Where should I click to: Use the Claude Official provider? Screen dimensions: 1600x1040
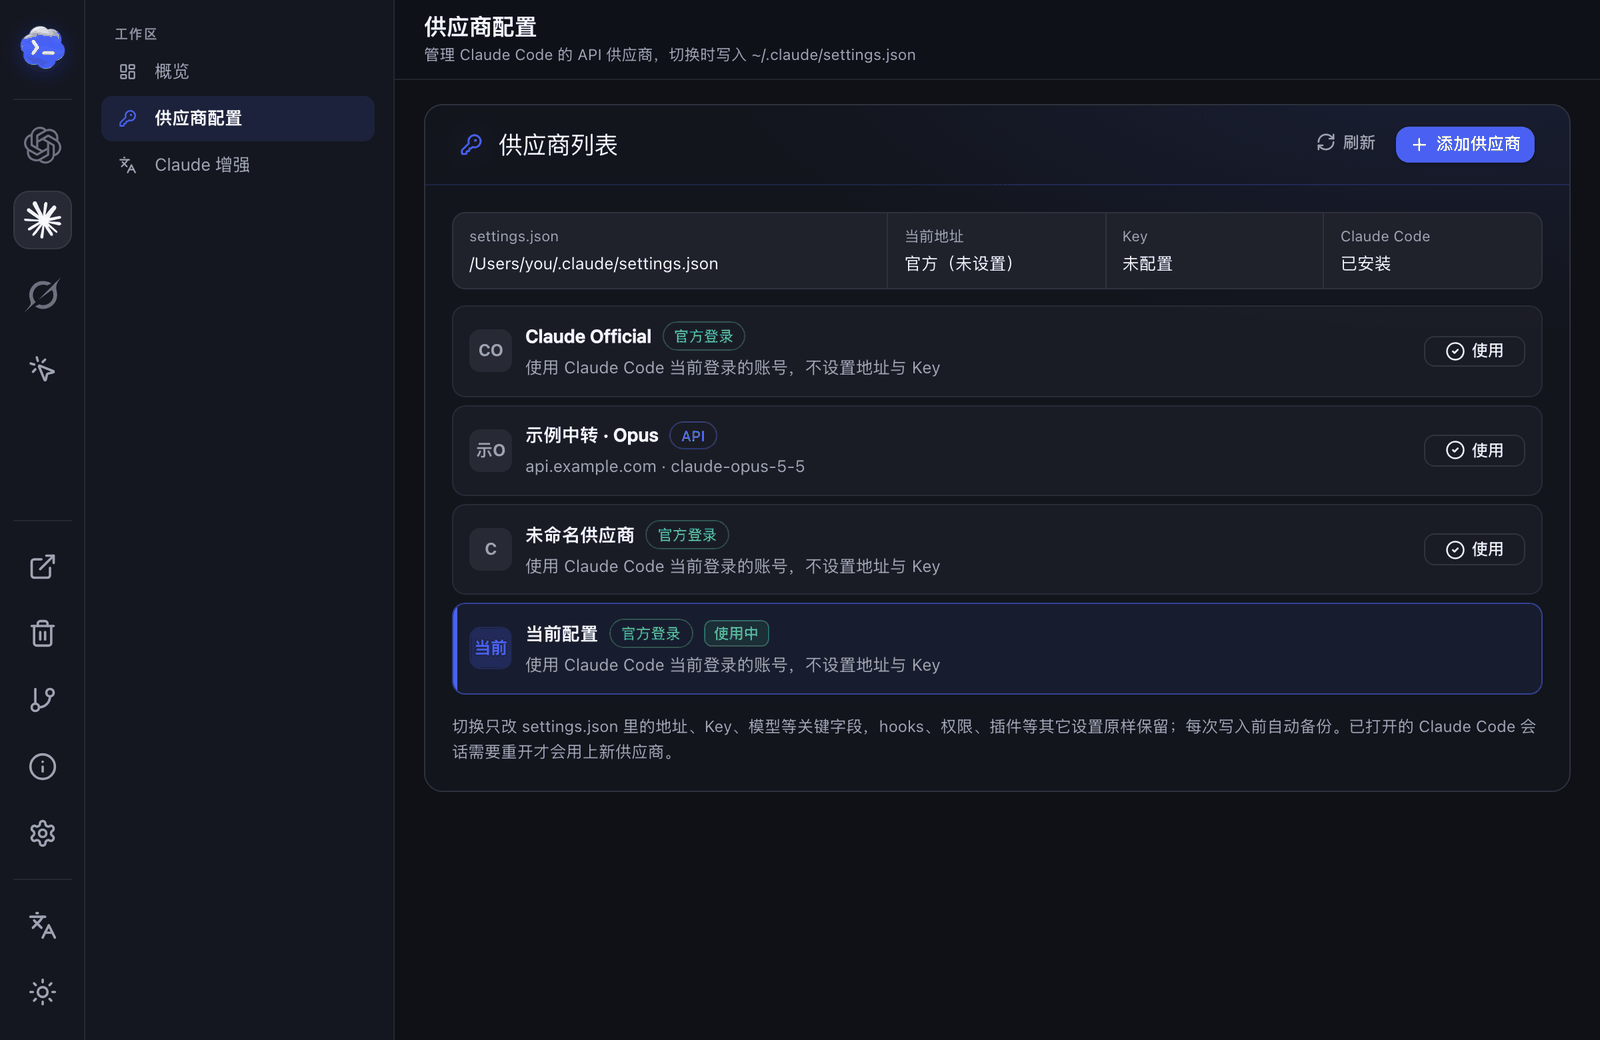(x=1474, y=351)
